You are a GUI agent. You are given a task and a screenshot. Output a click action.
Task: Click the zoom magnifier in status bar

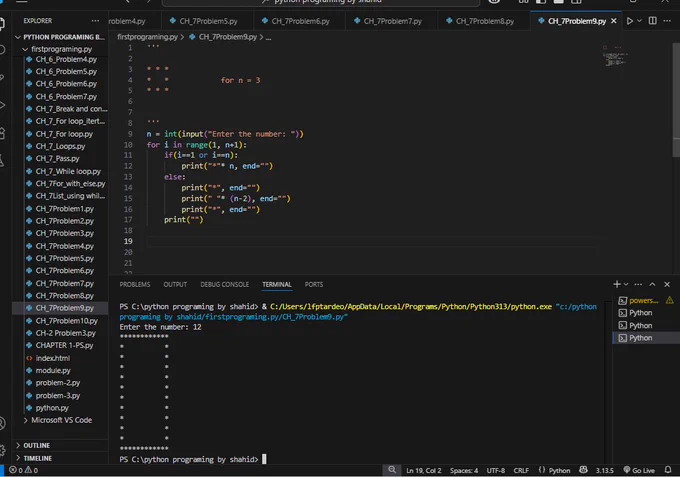[392, 470]
